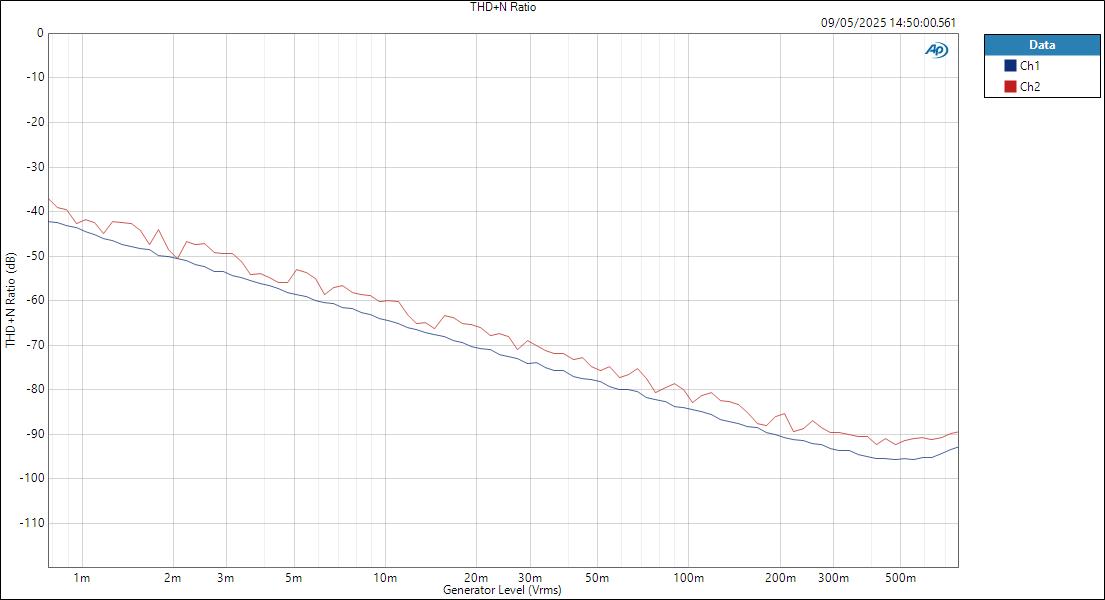
Task: Select the blue Ch1 color swatch
Action: point(1009,63)
